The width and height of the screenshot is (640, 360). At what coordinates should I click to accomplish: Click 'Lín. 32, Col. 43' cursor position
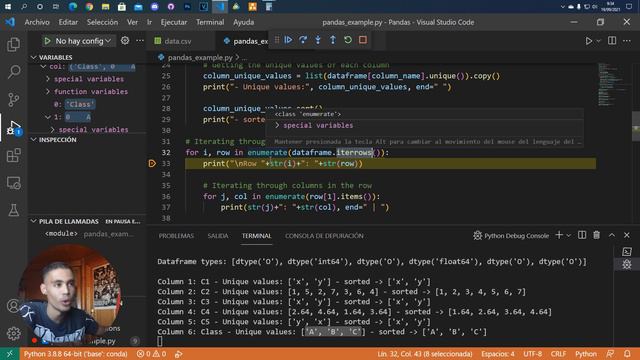(x=424, y=354)
